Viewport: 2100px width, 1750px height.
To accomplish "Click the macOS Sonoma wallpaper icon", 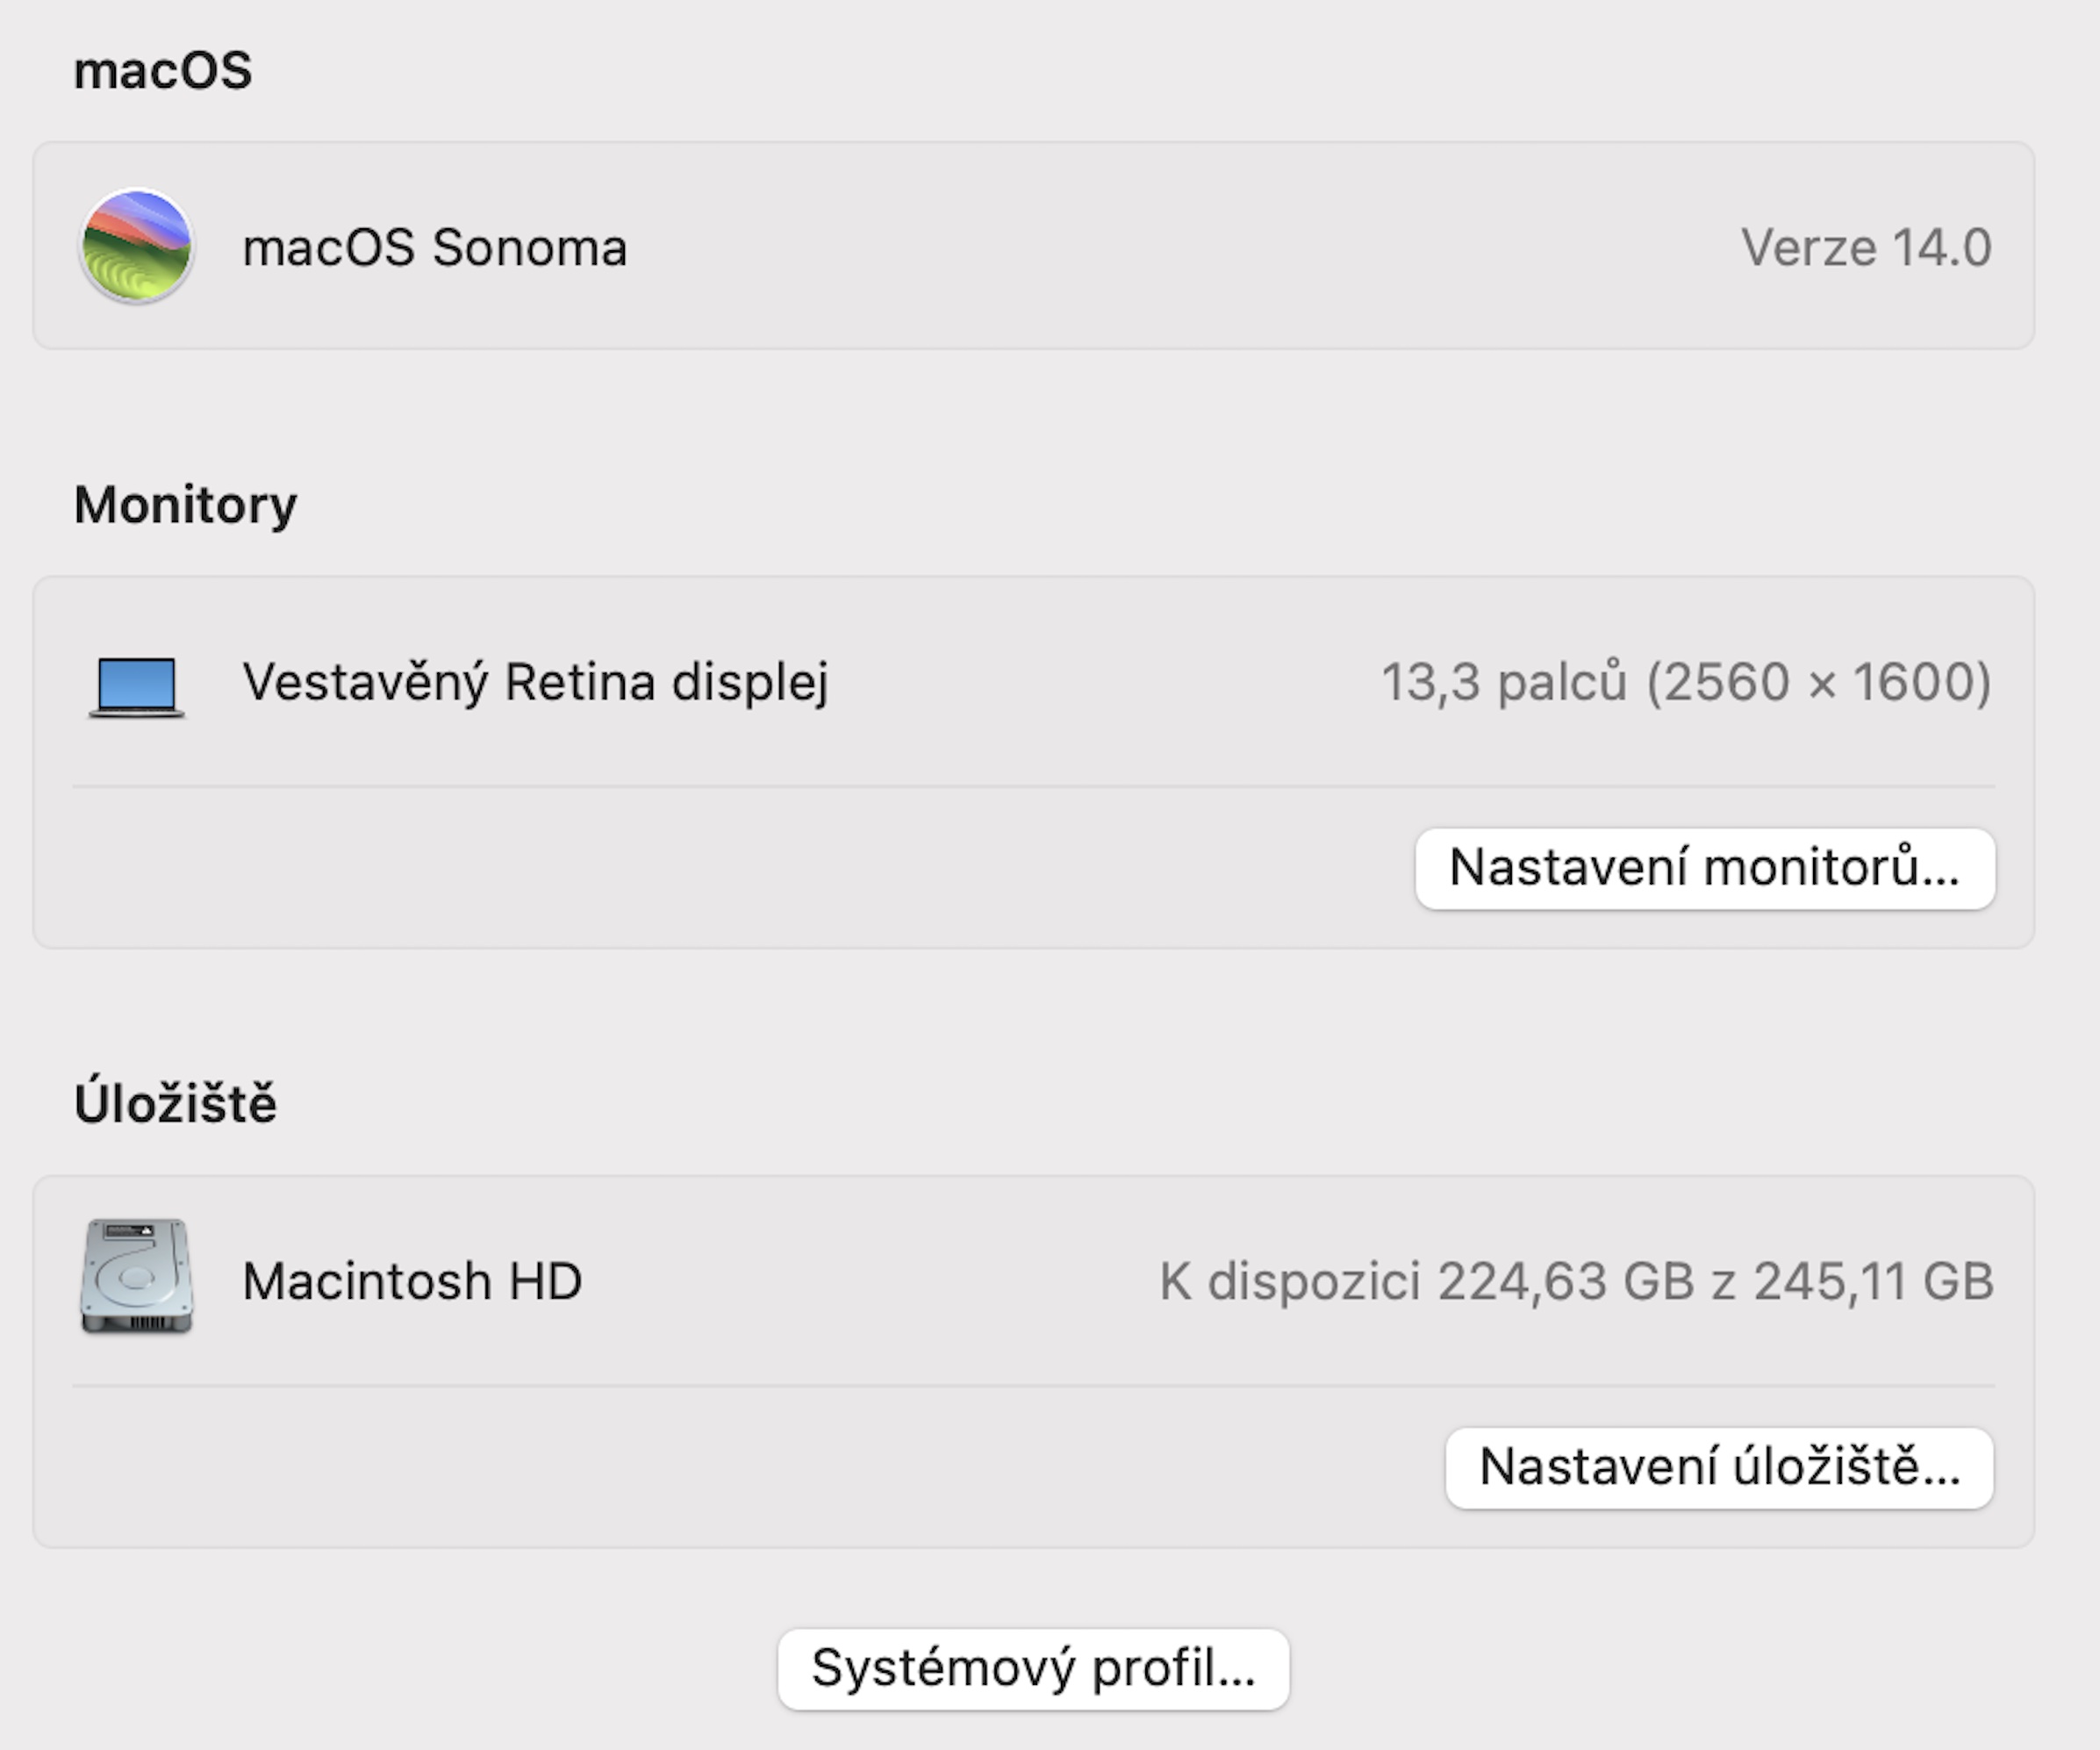I will pyautogui.click(x=136, y=246).
